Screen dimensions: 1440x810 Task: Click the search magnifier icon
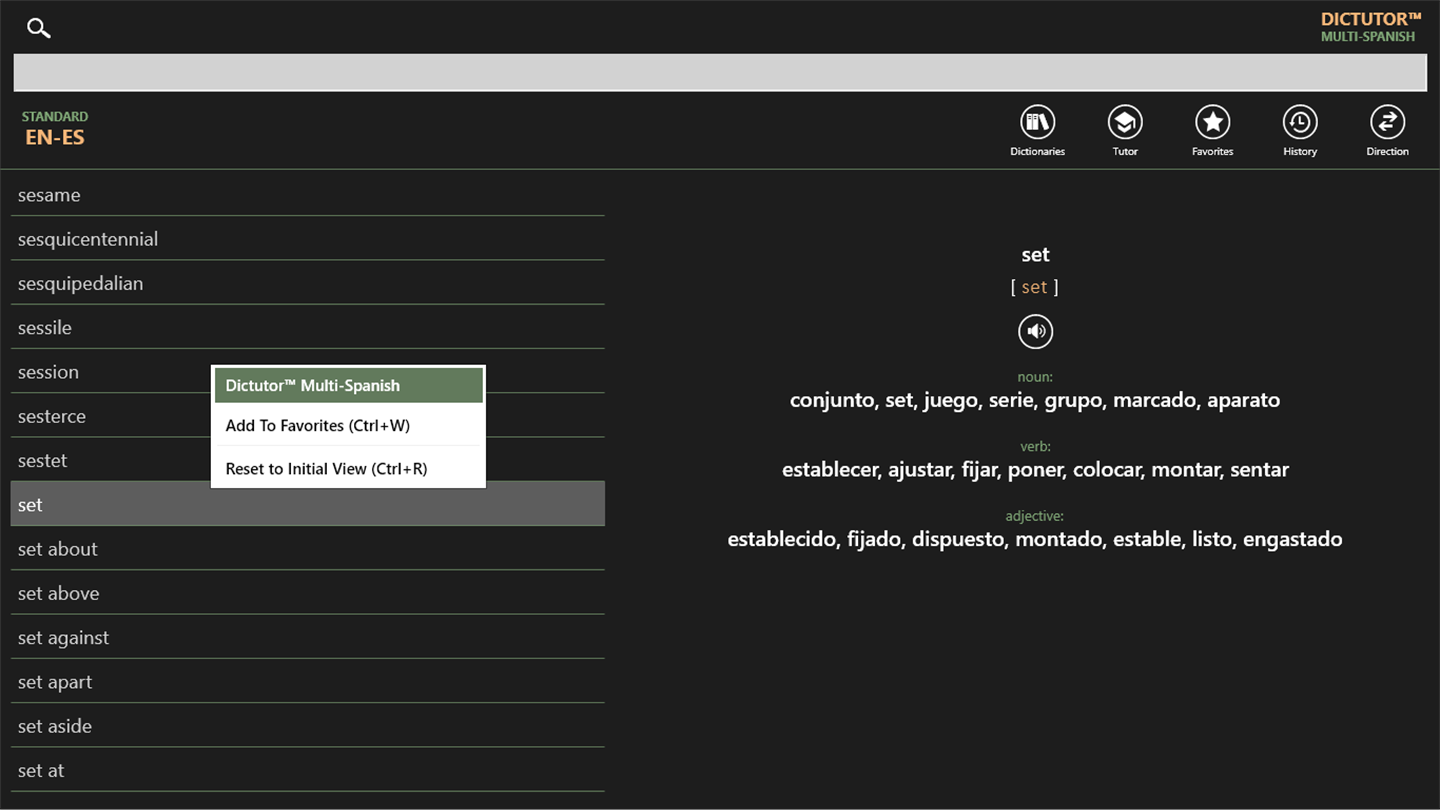point(38,28)
